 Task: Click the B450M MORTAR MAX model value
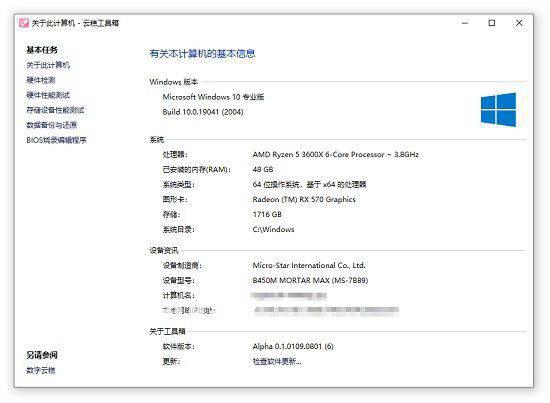(310, 281)
